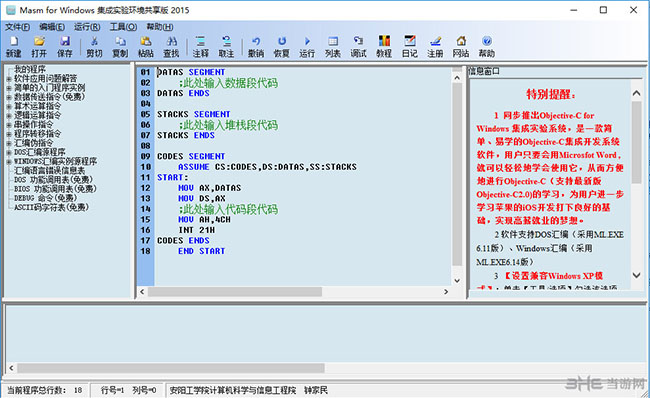
Task: Expand the 简单的入门程序实例 tree node
Action: pyautogui.click(x=9, y=87)
